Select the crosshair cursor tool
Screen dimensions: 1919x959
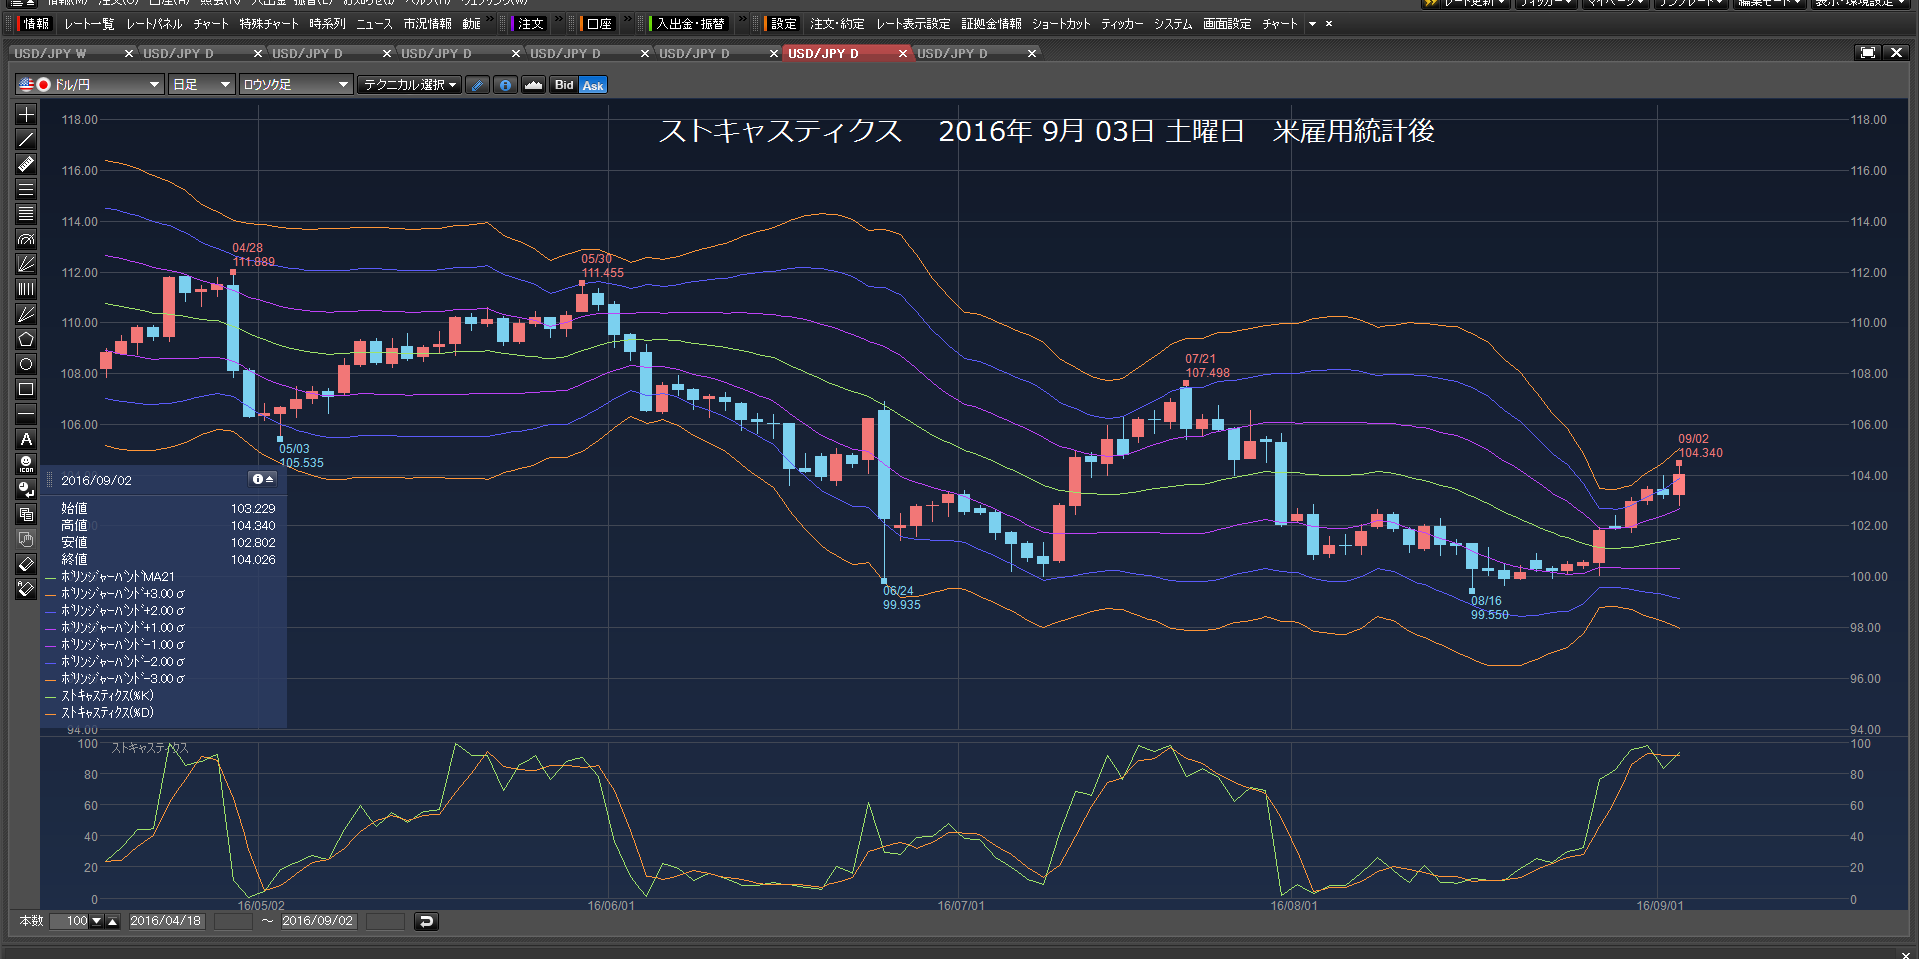[x=26, y=114]
